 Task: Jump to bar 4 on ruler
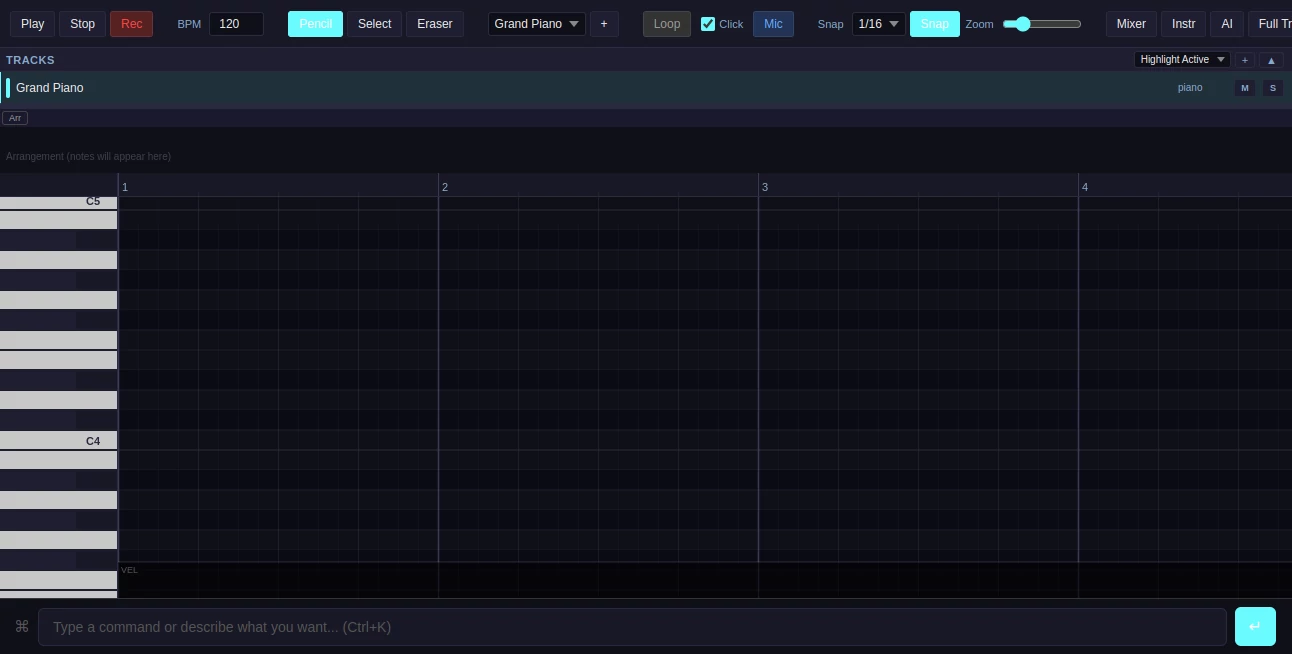[x=1085, y=187]
